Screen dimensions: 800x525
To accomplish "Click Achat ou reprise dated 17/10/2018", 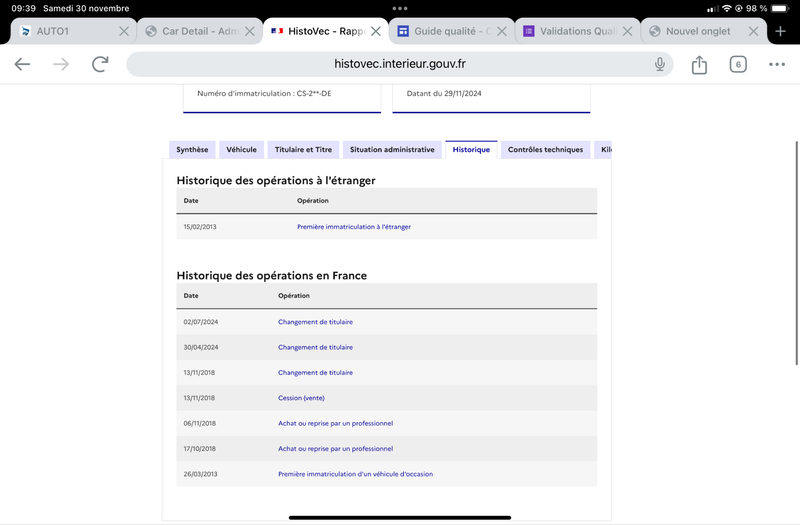I will (335, 449).
